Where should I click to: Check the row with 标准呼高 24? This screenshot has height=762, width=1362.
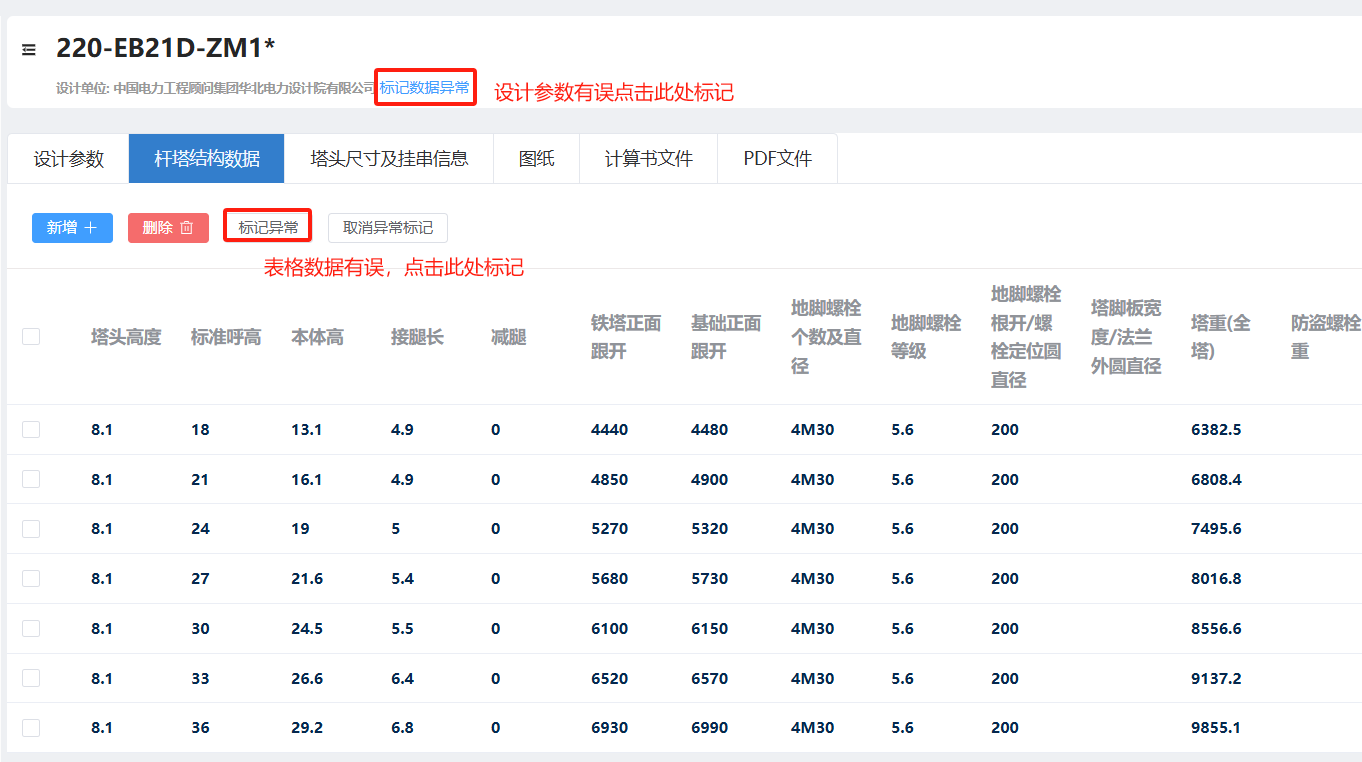(x=31, y=529)
